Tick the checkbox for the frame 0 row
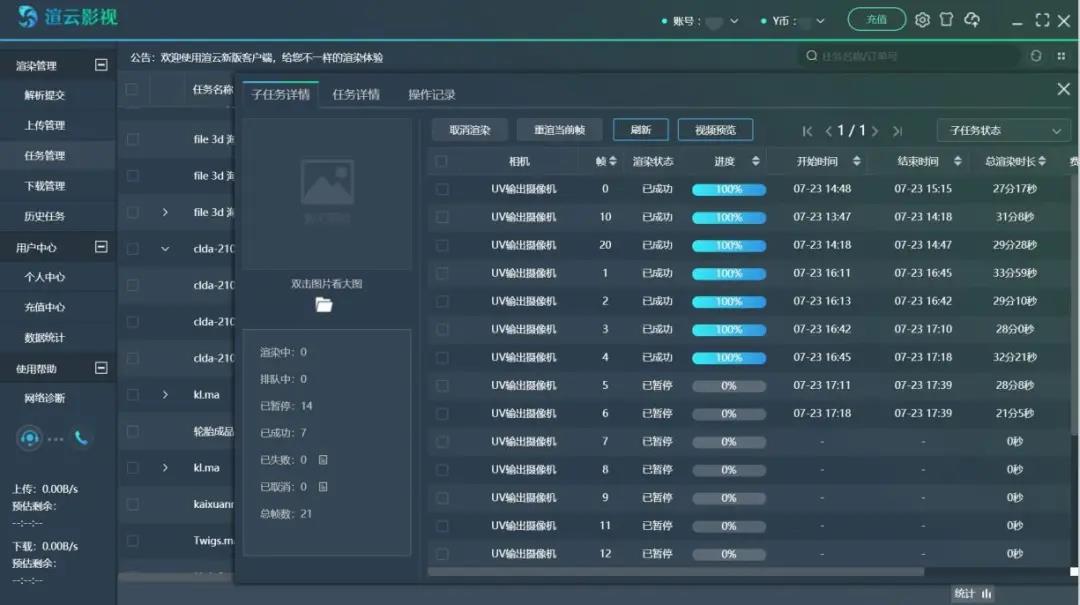Image resolution: width=1080 pixels, height=605 pixels. [x=442, y=189]
